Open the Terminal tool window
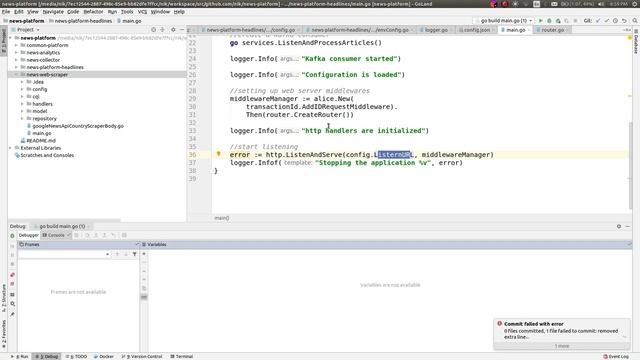The image size is (640, 360). tap(182, 356)
